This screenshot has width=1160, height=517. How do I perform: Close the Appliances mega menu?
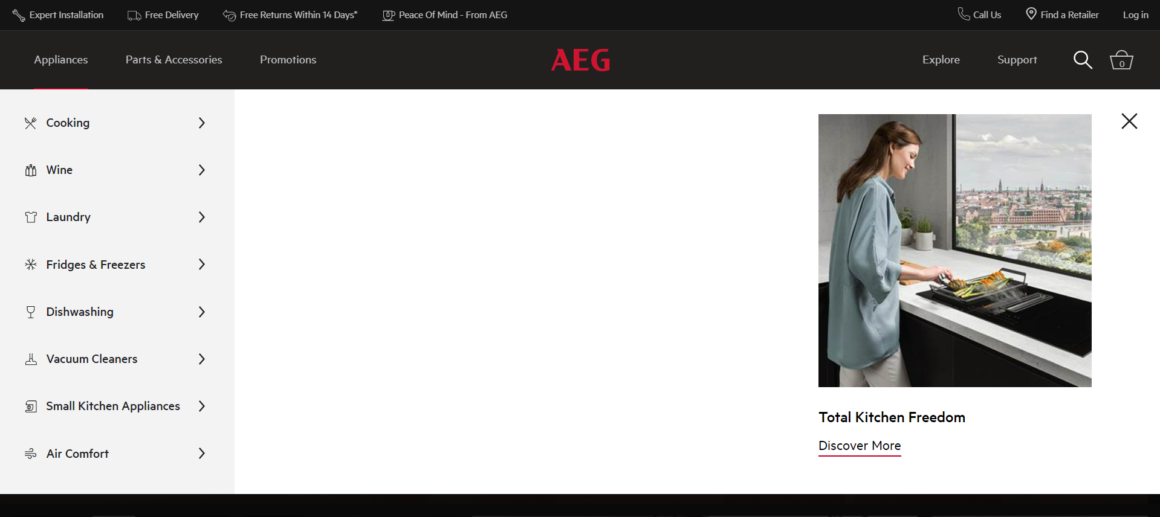[x=1129, y=121]
